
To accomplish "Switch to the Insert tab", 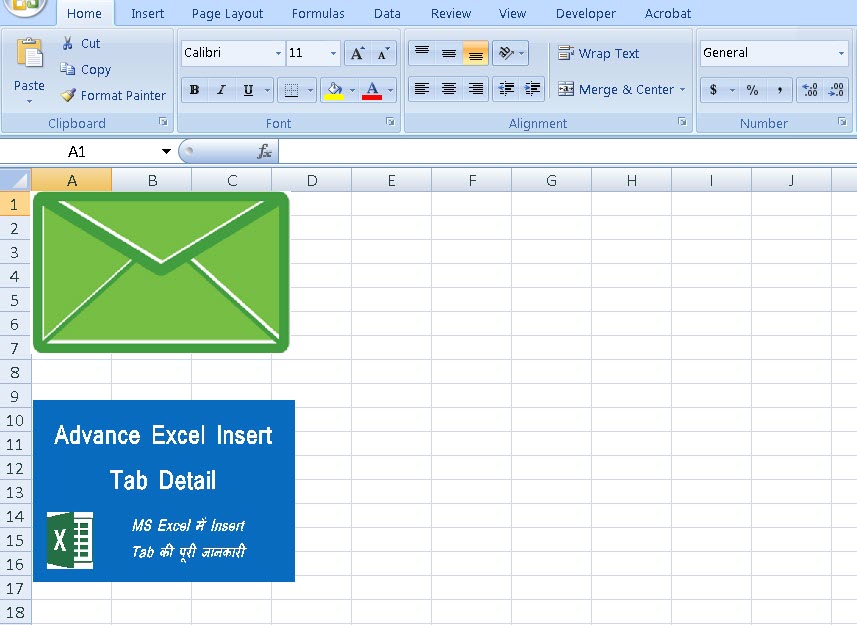I will [147, 14].
